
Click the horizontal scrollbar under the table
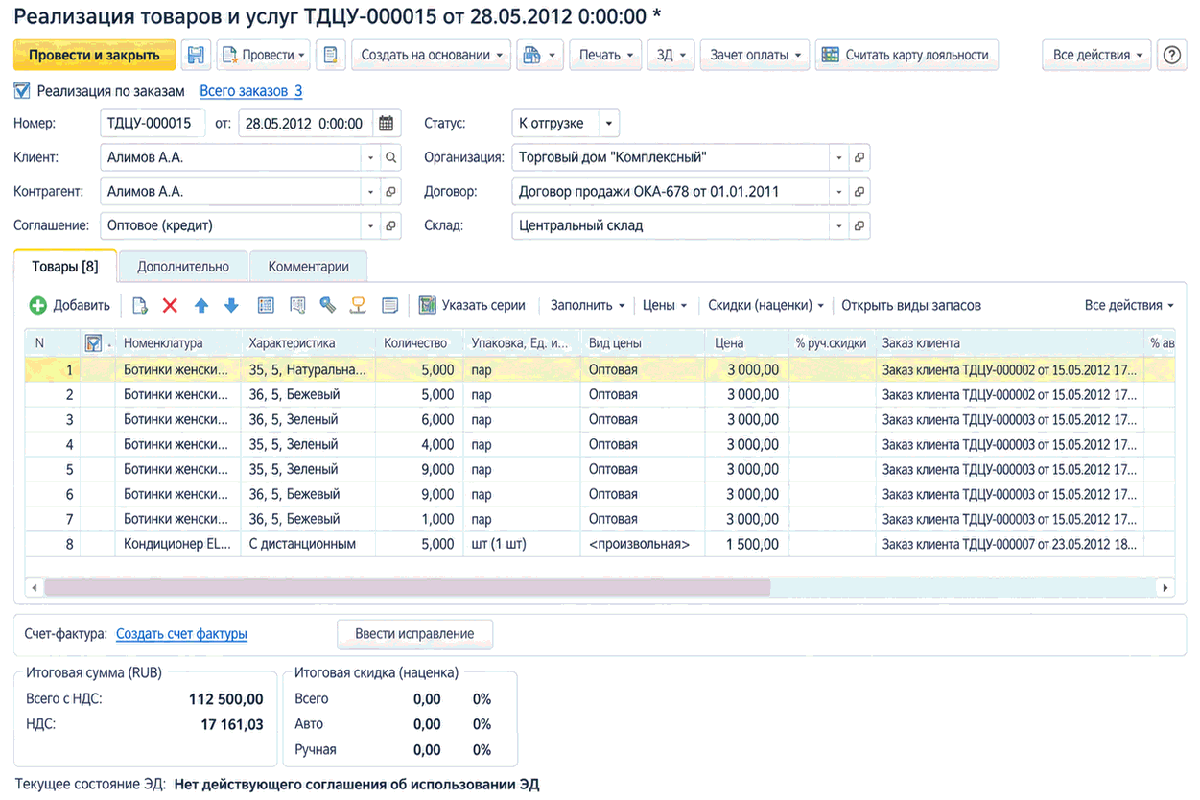click(407, 588)
